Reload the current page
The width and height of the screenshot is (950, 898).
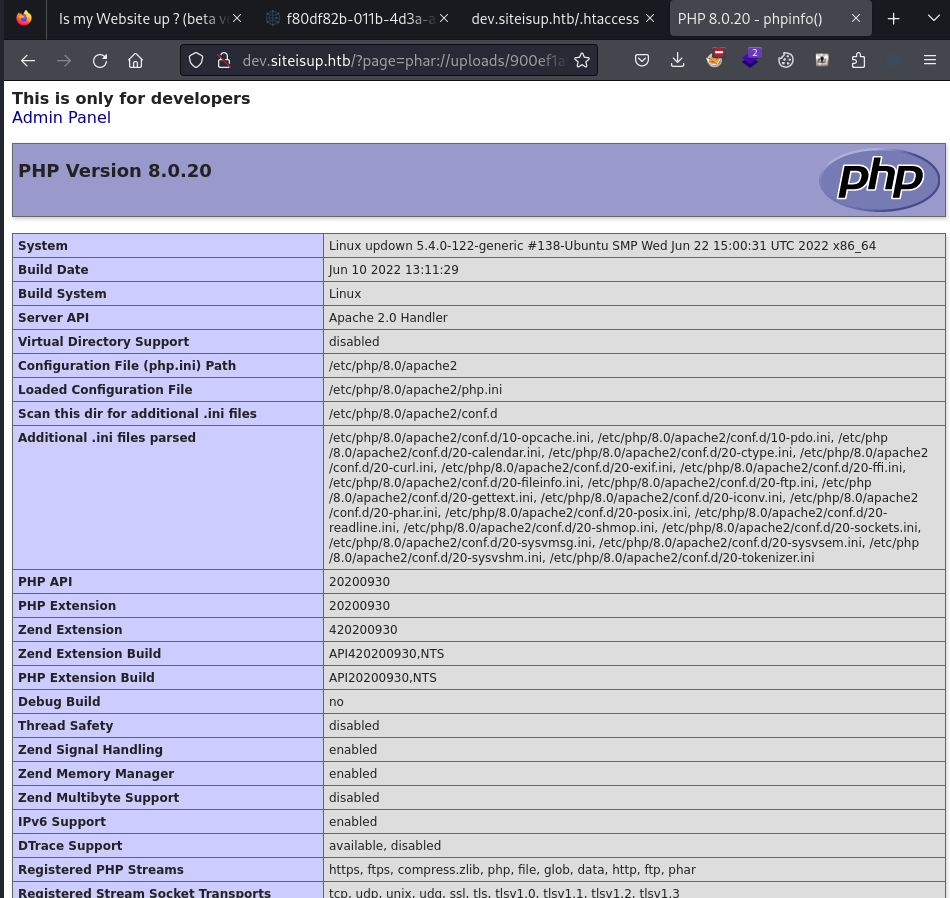click(100, 60)
